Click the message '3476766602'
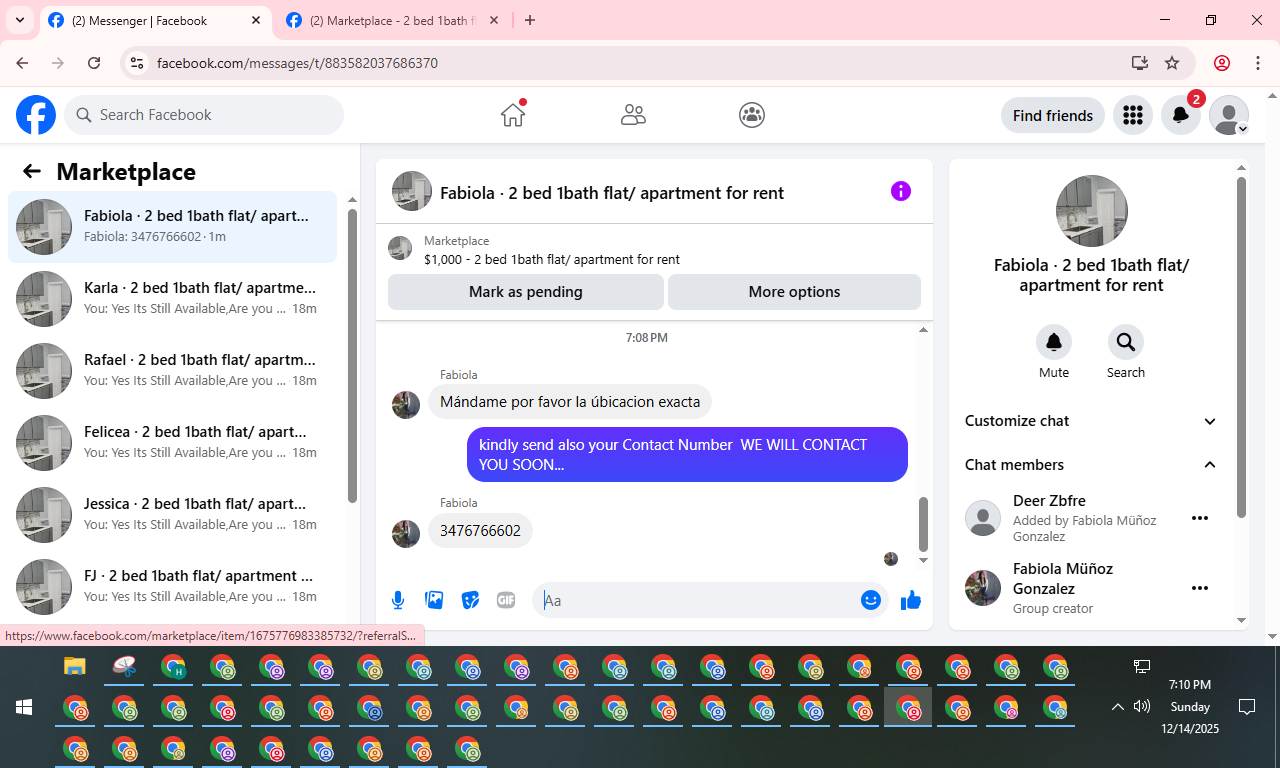1280x768 pixels. (x=480, y=531)
